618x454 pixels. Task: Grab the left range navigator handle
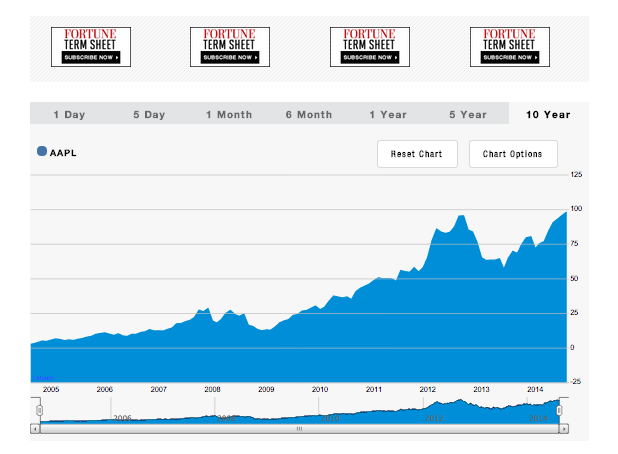tap(39, 410)
